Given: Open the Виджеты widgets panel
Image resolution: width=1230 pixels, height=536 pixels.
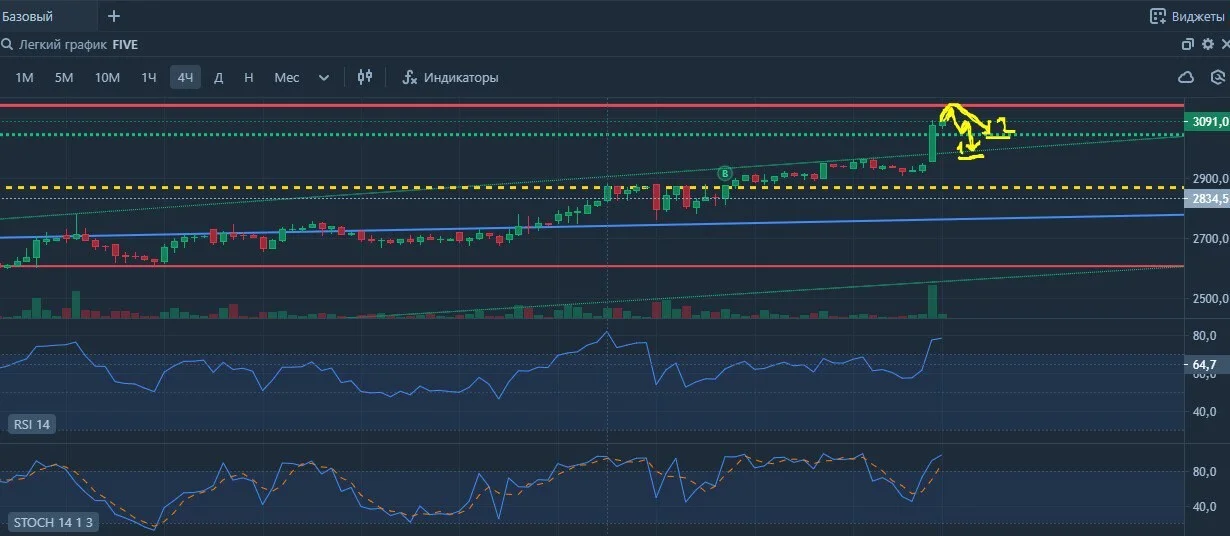Looking at the screenshot, I should click(1186, 16).
